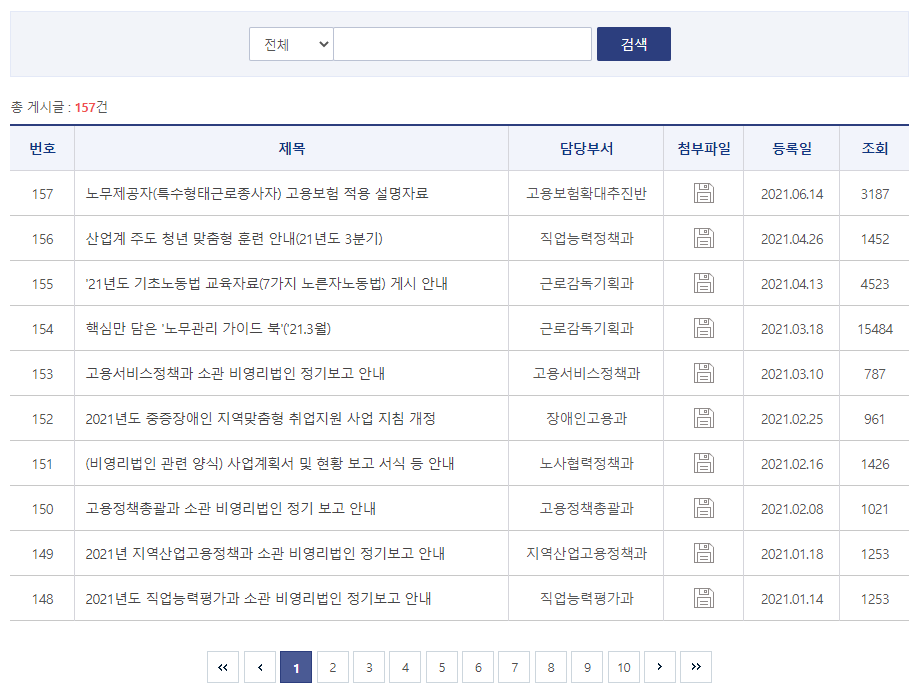Click date cell 2021.06.14
Image resolution: width=923 pixels, height=692 pixels.
click(792, 194)
